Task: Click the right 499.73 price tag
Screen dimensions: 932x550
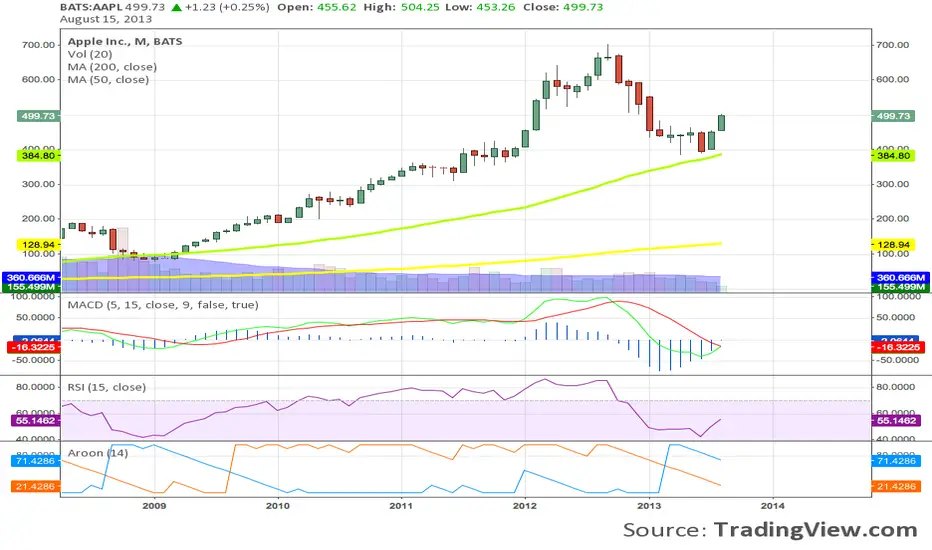Action: (x=893, y=116)
